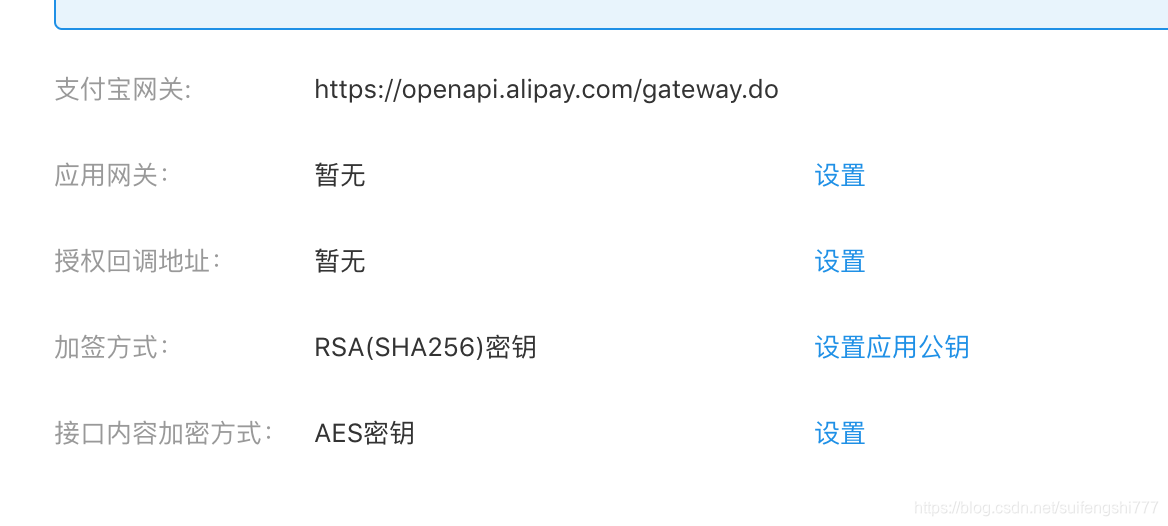1168x526 pixels.
Task: Select the 接口内容加密方式 label
Action: tap(164, 433)
